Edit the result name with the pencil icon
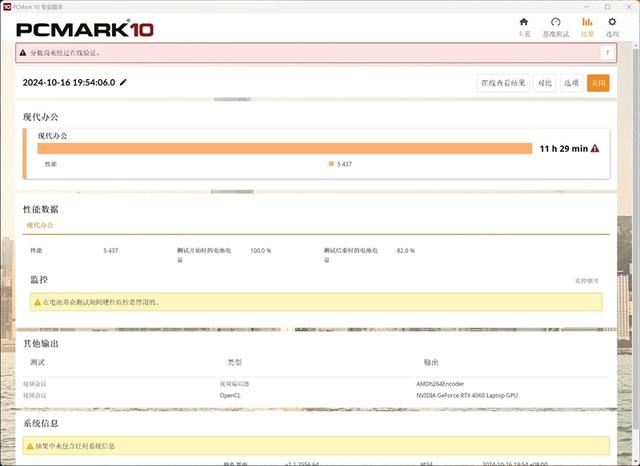 click(x=123, y=82)
